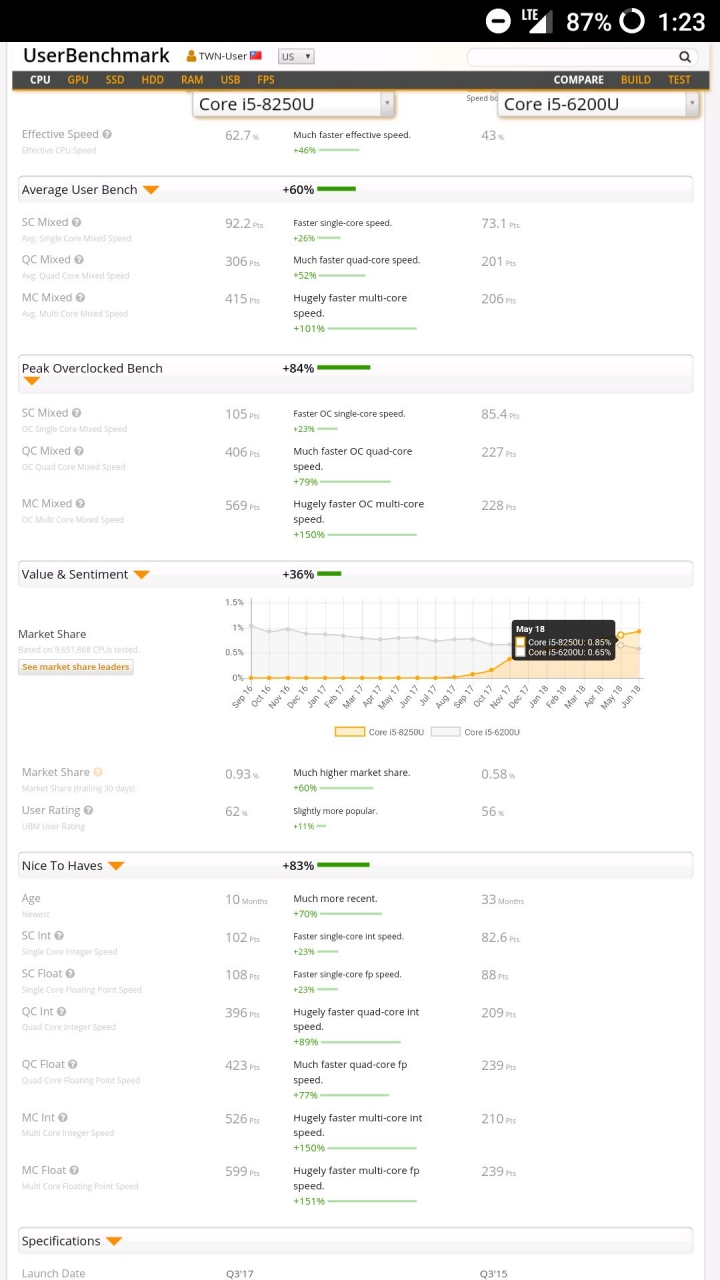This screenshot has height=1280, width=720.
Task: Click the +84% Peak Overclocked Bench bar
Action: click(343, 368)
